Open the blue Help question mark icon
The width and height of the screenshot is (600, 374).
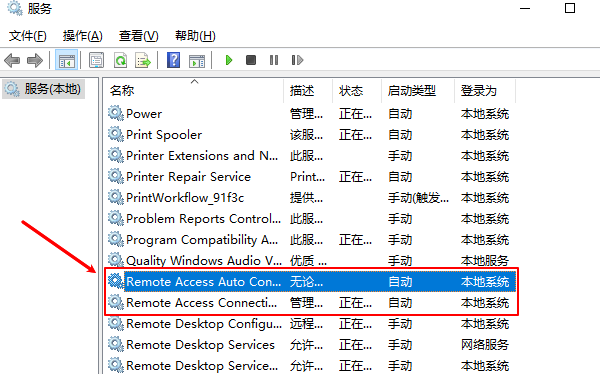point(173,60)
